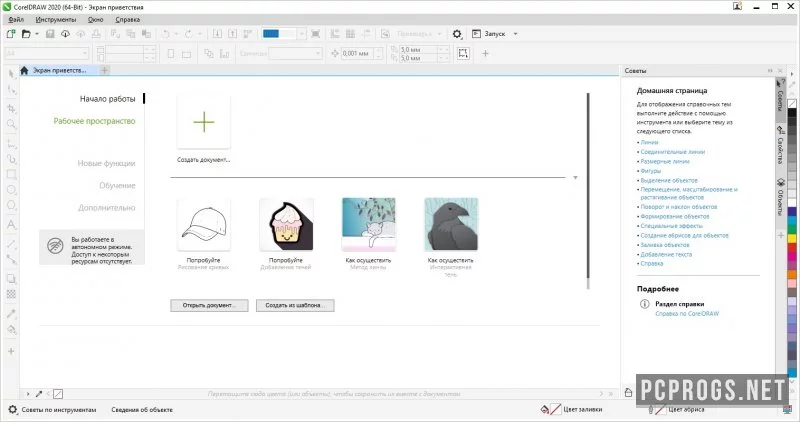The image size is (800, 422).
Task: Select the Freehand tool
Action: [11, 144]
